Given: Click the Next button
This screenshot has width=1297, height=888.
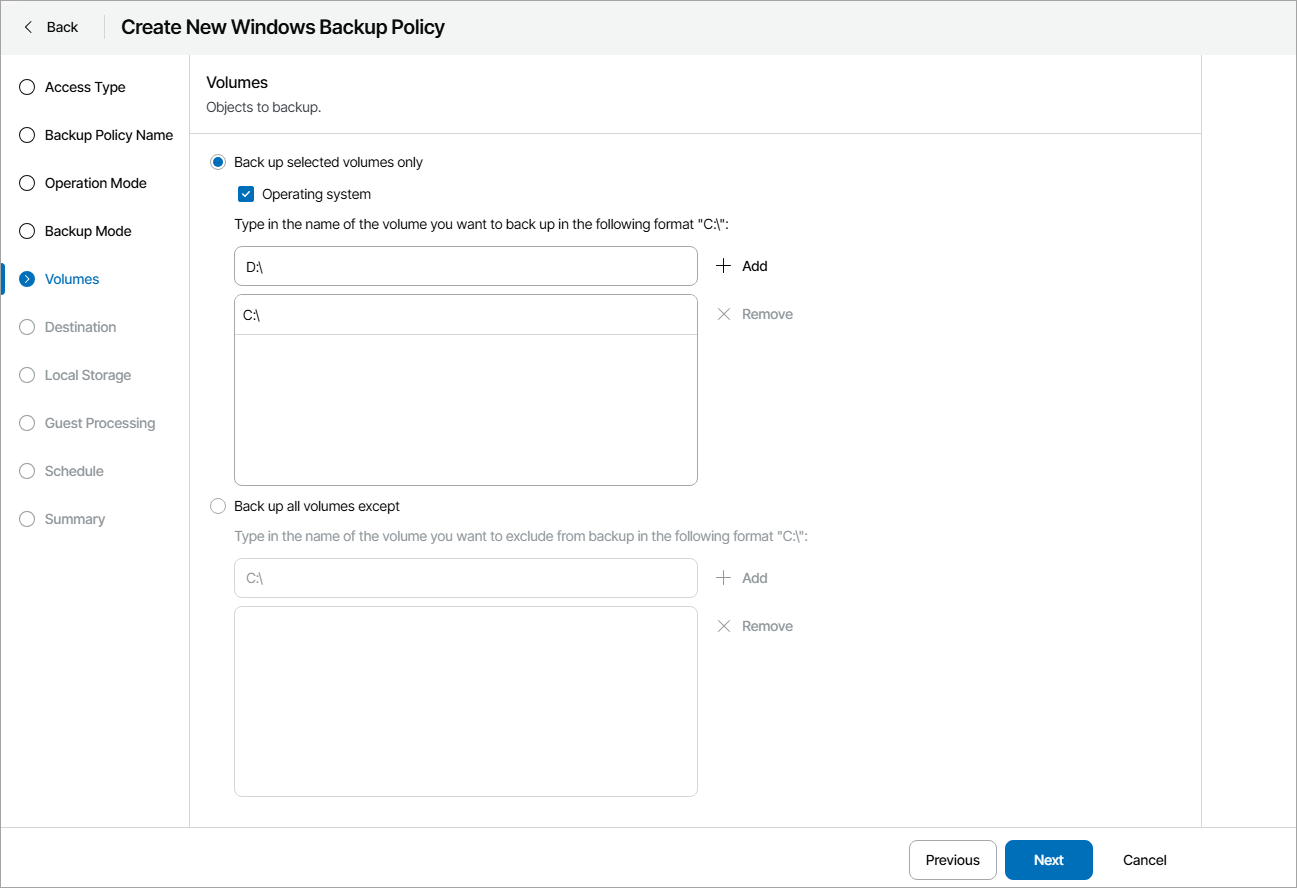Looking at the screenshot, I should coord(1048,860).
